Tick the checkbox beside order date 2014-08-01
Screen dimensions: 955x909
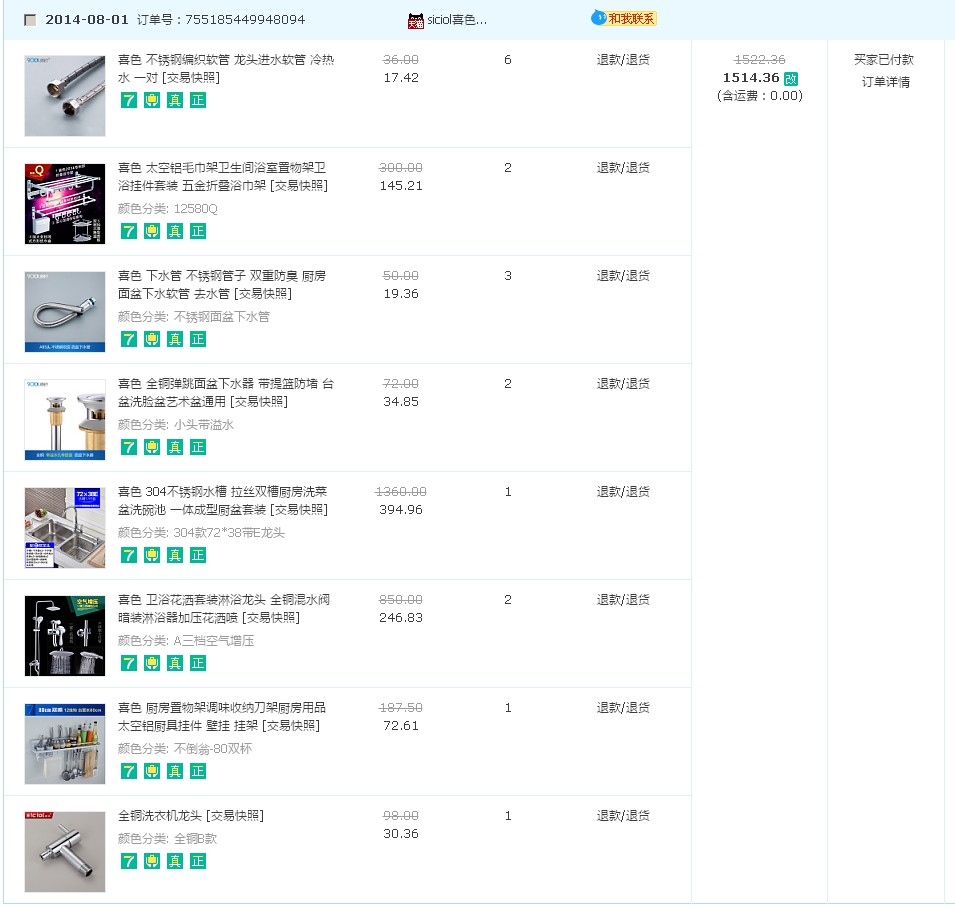tap(30, 20)
